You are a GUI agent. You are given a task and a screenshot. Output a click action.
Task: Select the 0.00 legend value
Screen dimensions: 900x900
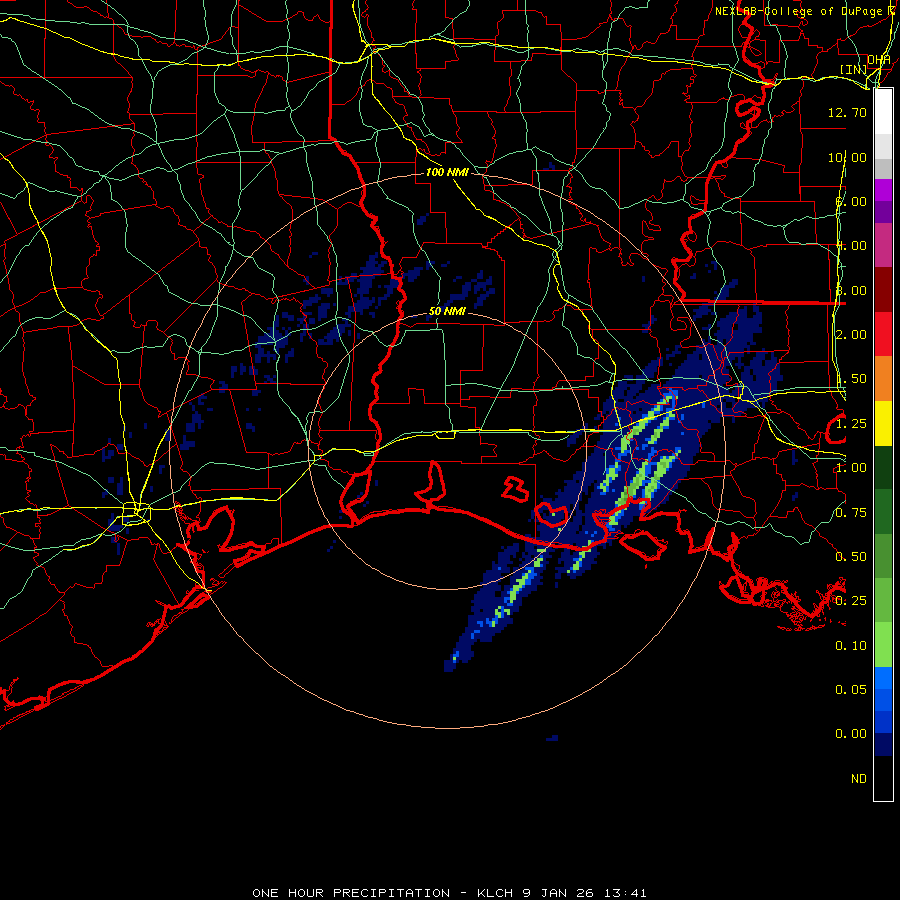tap(851, 734)
